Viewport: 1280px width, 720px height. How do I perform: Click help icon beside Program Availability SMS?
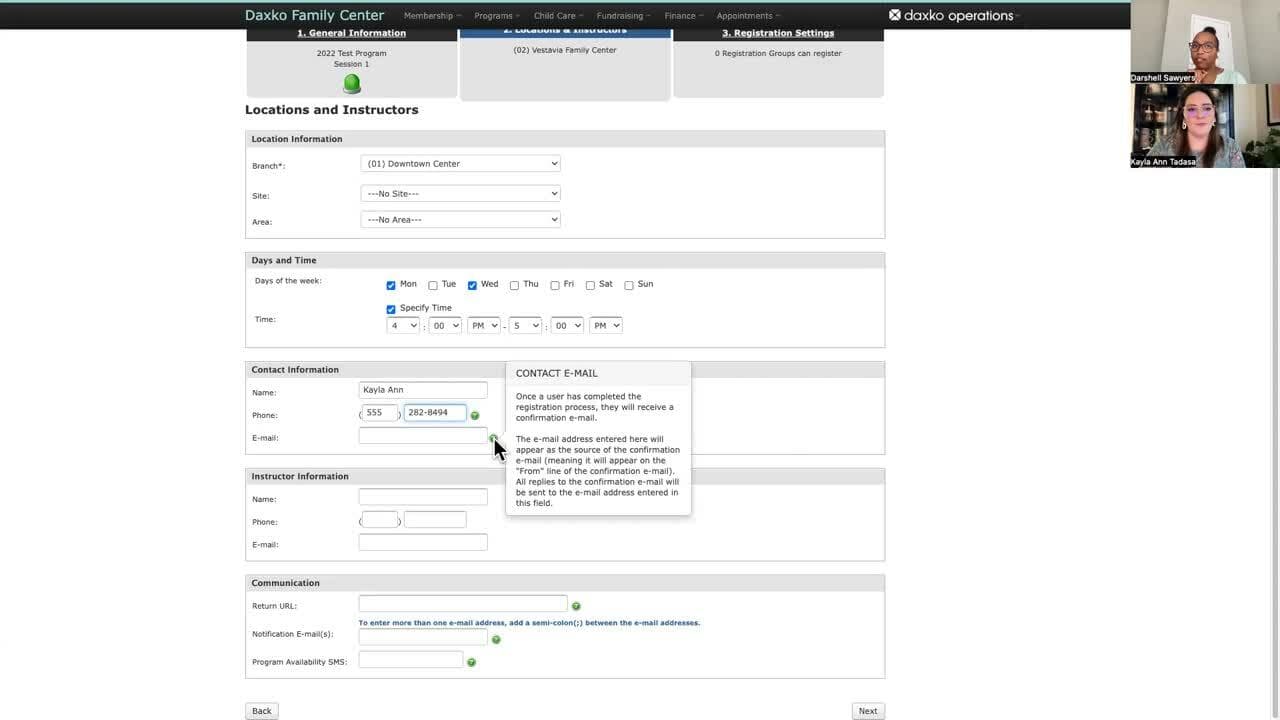[x=471, y=662]
